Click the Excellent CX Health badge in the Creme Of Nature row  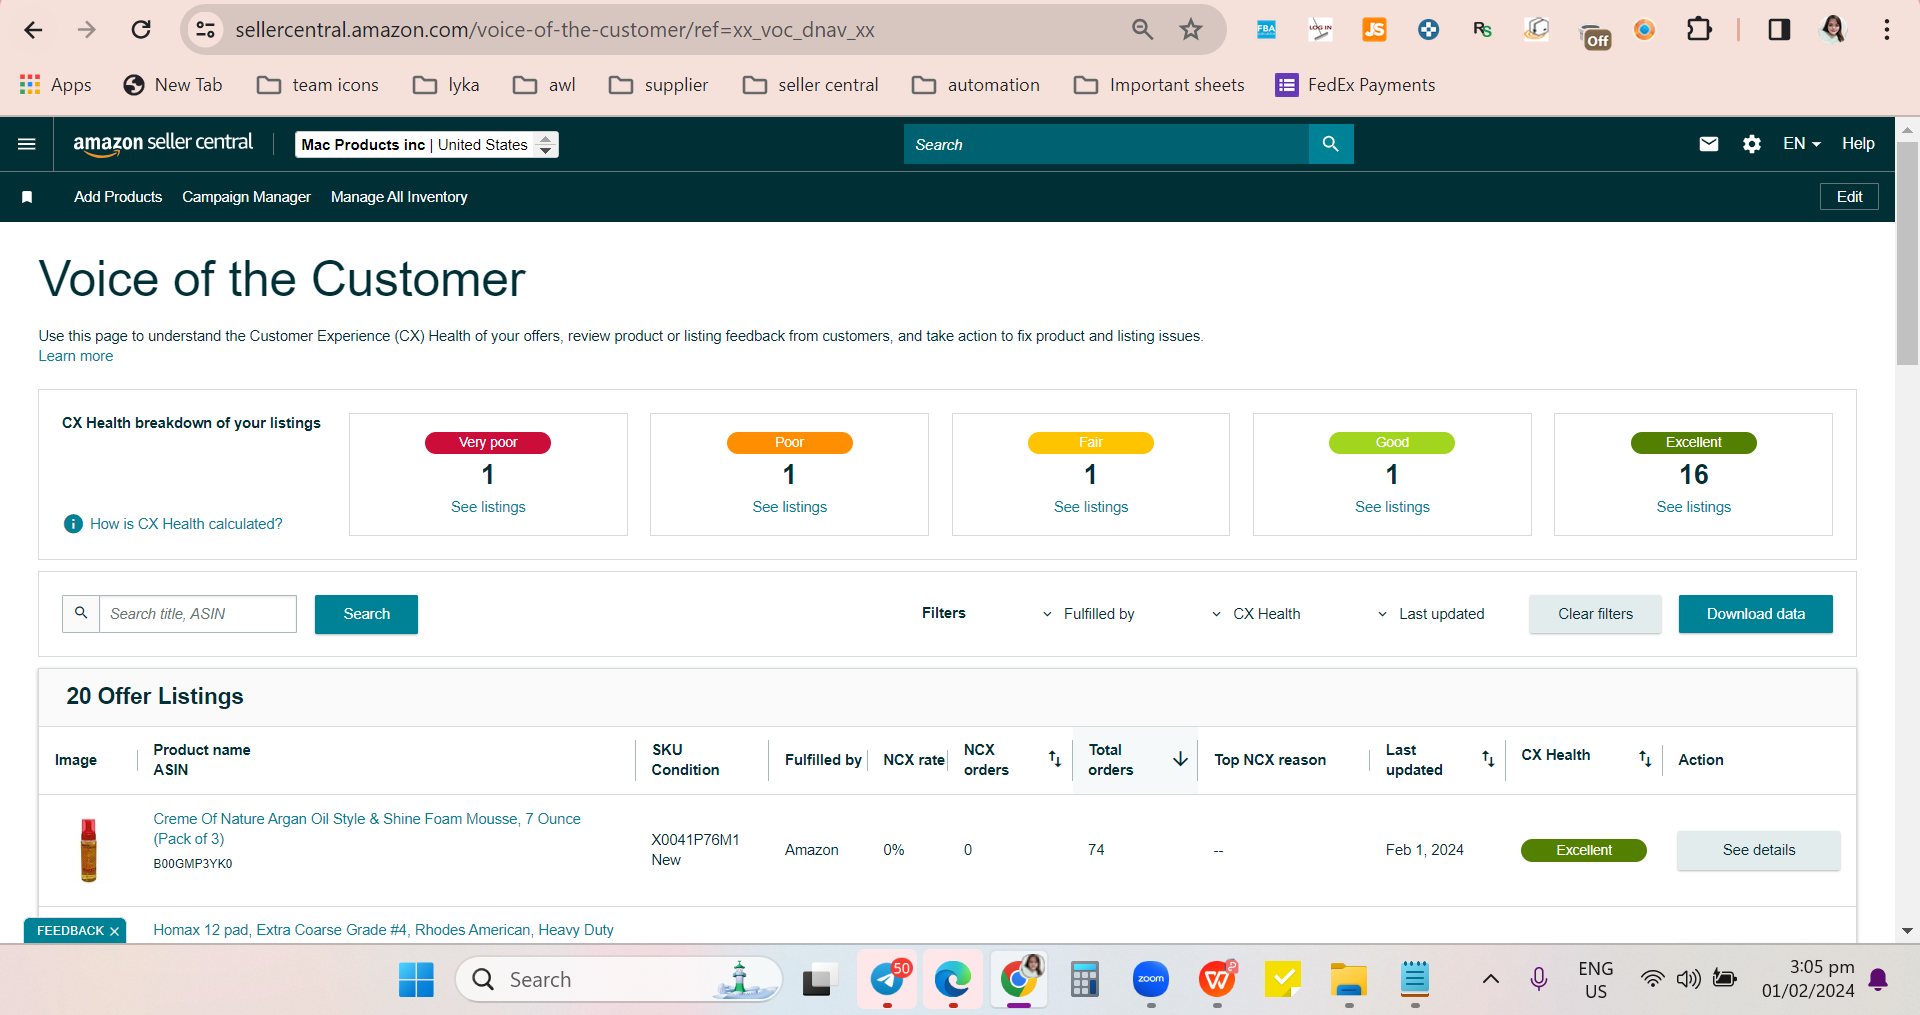[1583, 850]
